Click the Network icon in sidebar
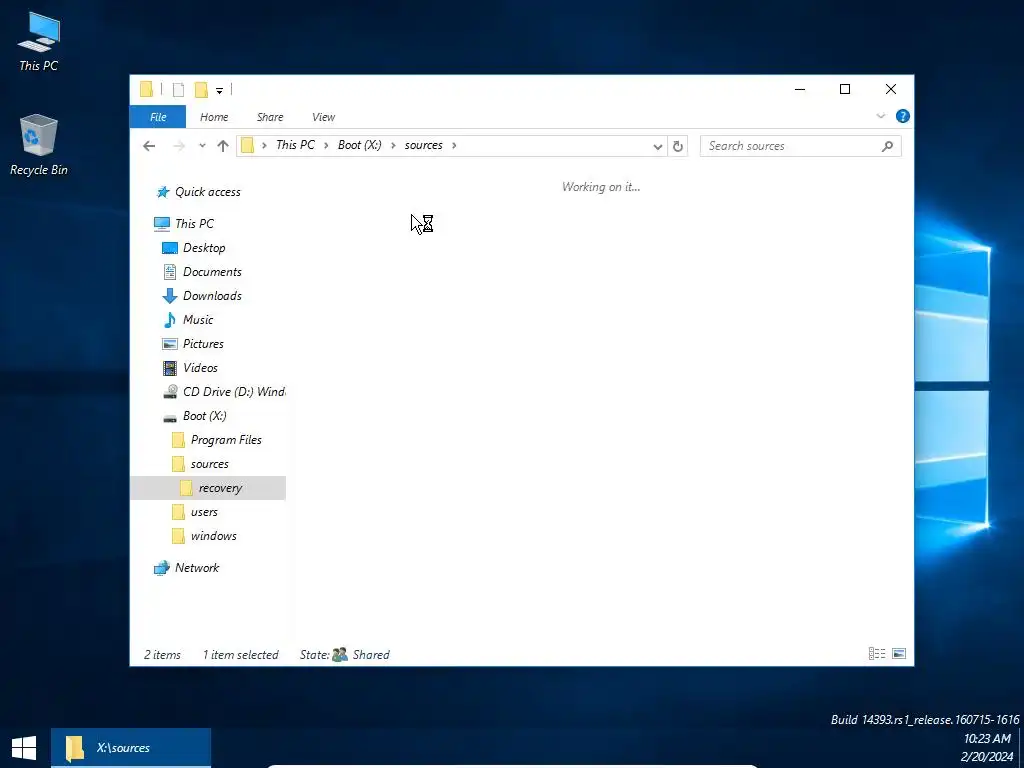The width and height of the screenshot is (1024, 768). tap(161, 568)
